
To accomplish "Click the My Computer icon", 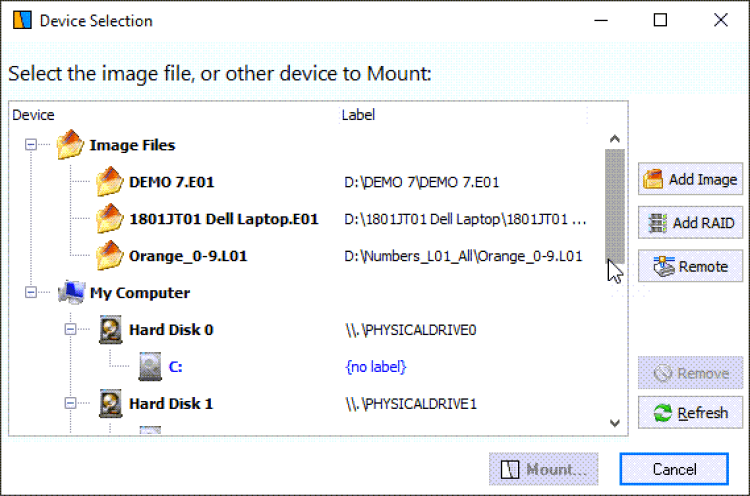I will 70,293.
